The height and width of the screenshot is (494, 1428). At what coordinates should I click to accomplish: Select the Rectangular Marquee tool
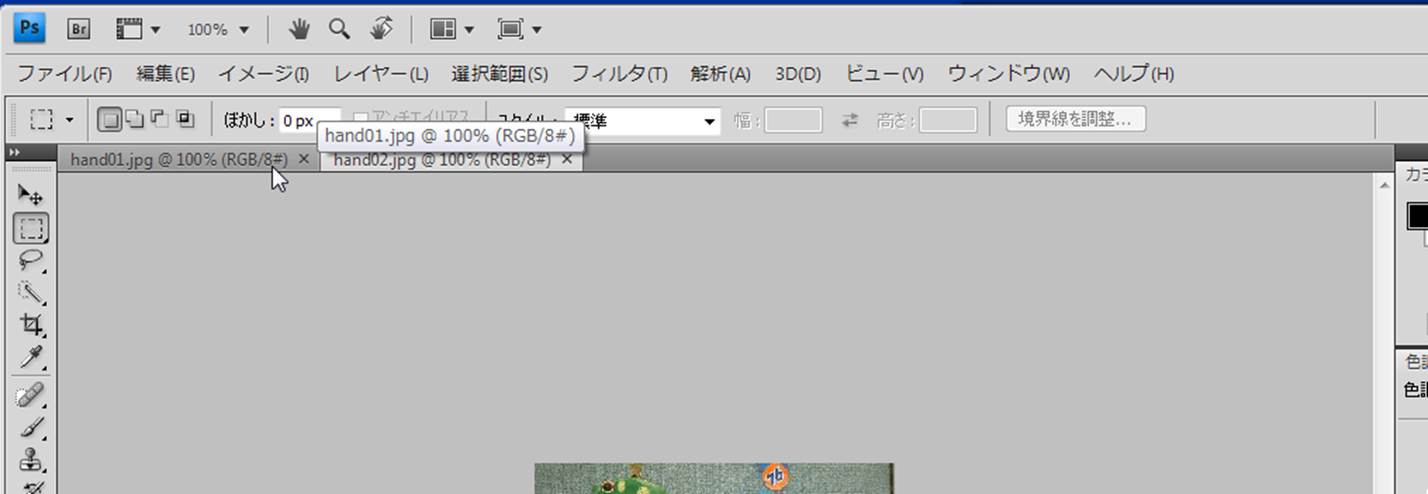31,228
